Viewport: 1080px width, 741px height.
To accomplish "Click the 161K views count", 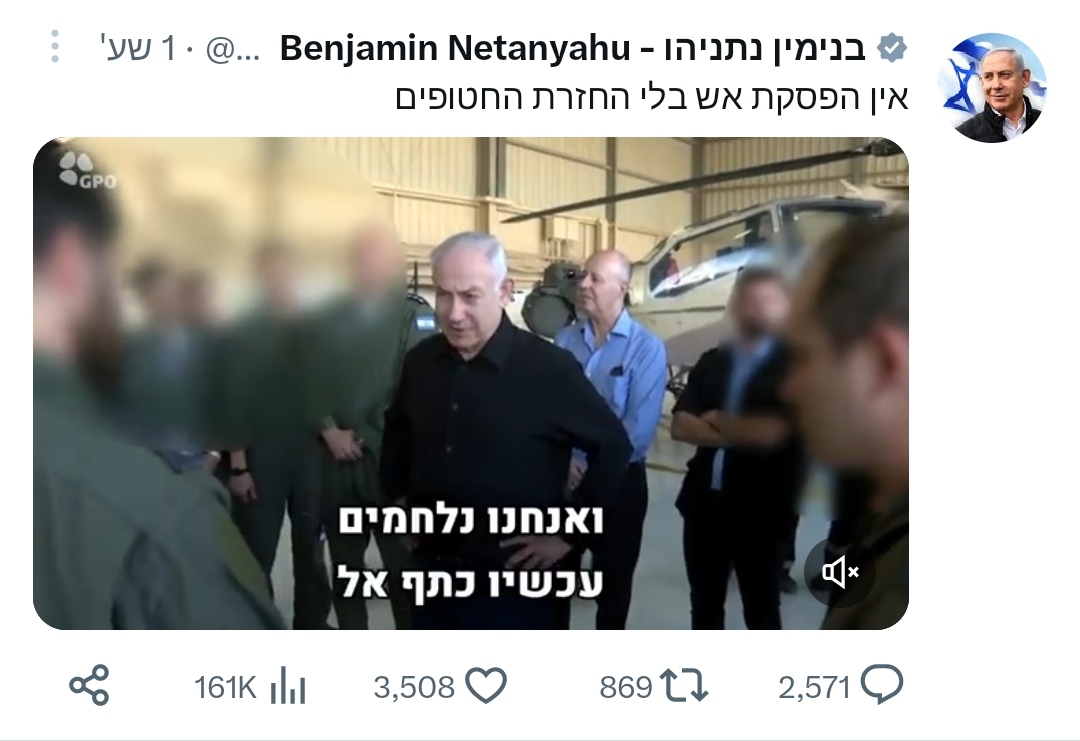I will 225,687.
